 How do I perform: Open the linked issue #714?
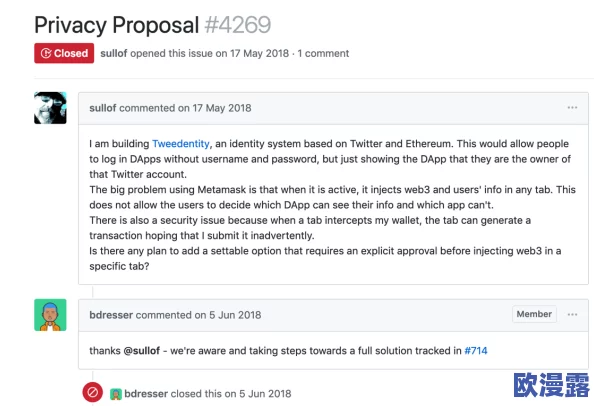click(x=476, y=351)
